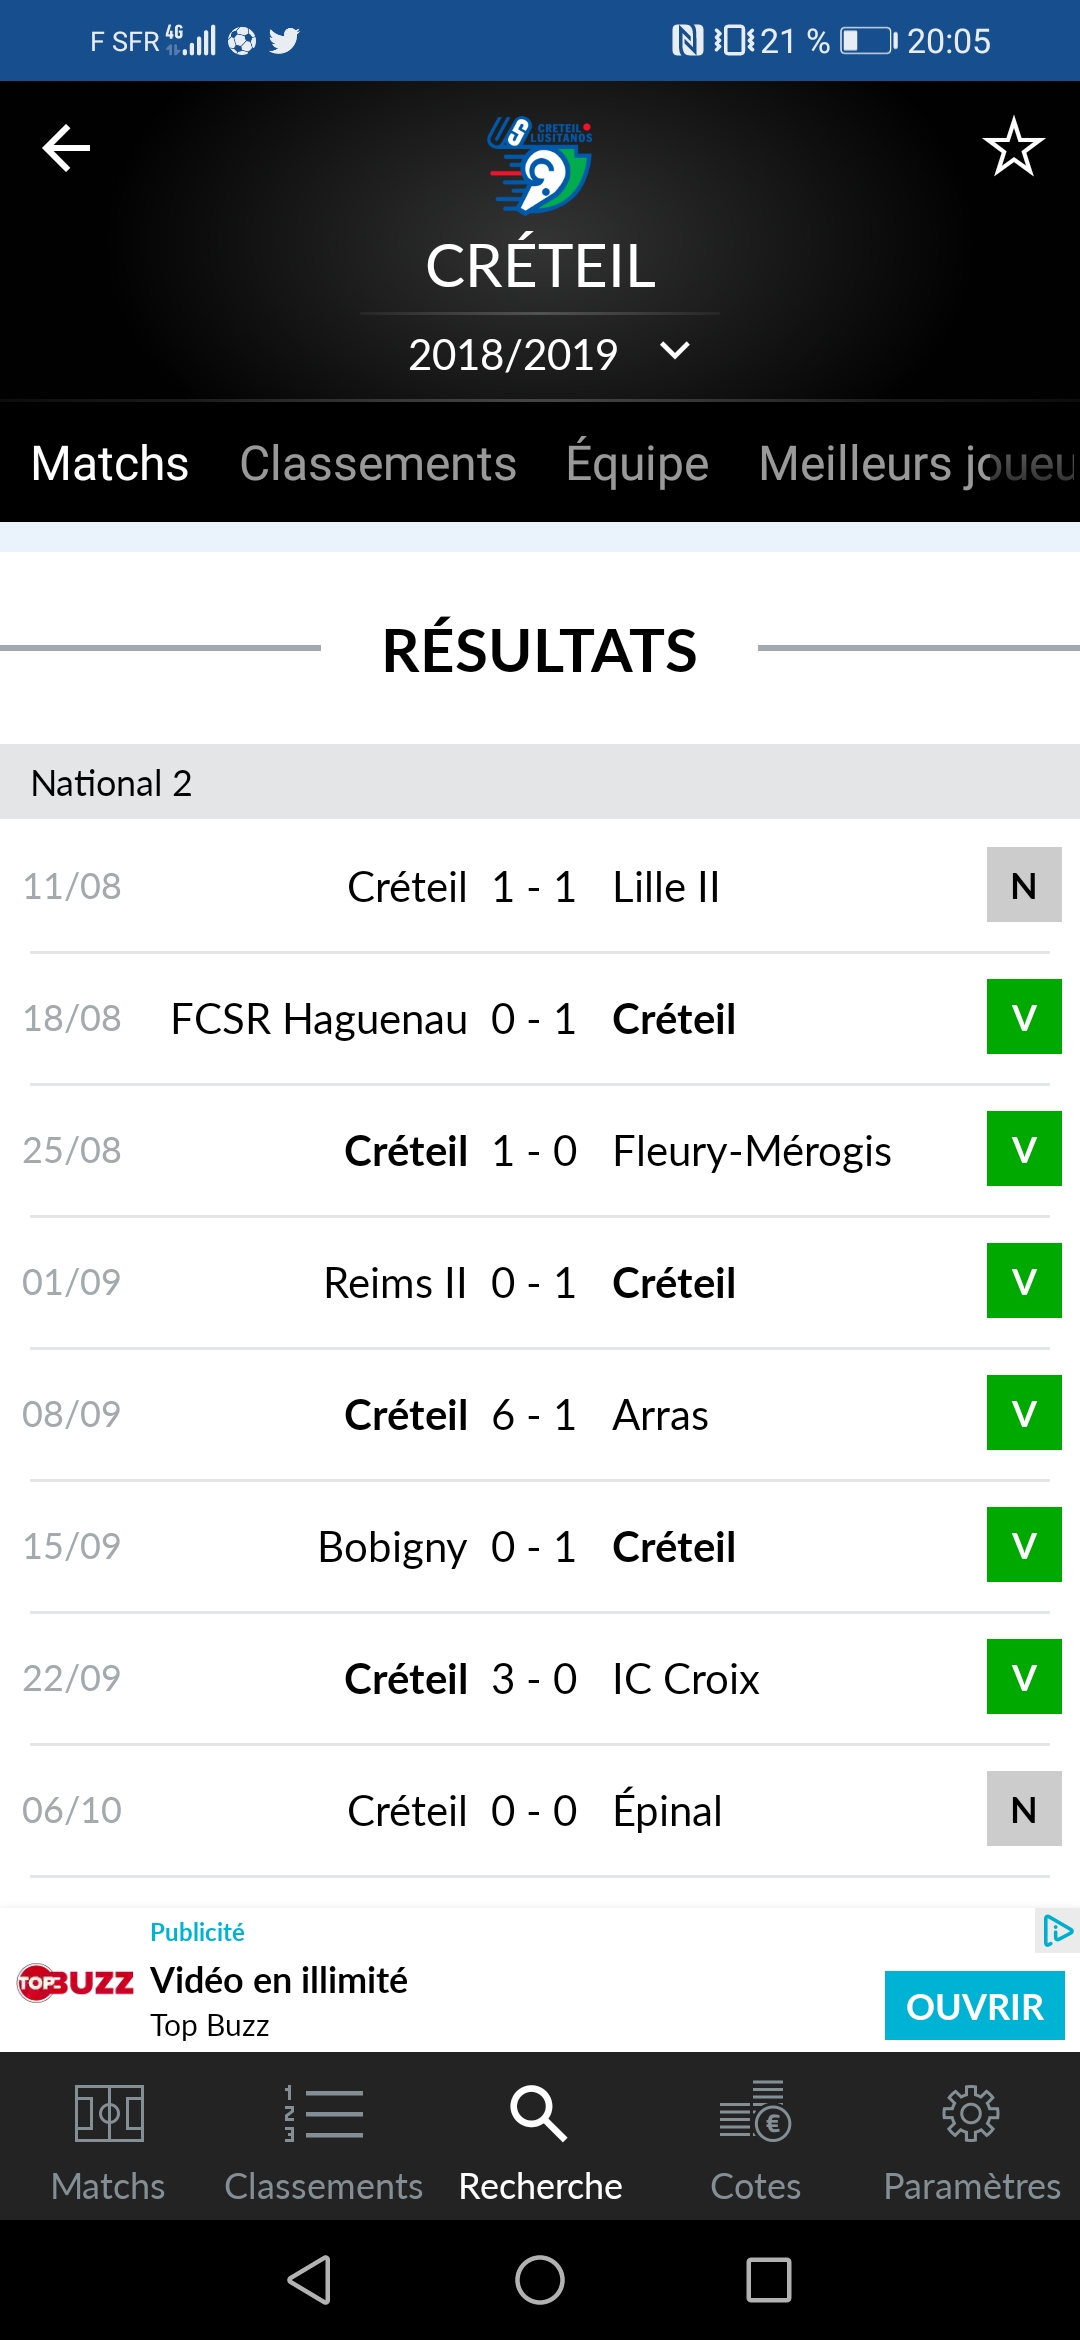Tap the ad info AdChoices icon
Screen dimensions: 1080x2340
(1057, 1930)
